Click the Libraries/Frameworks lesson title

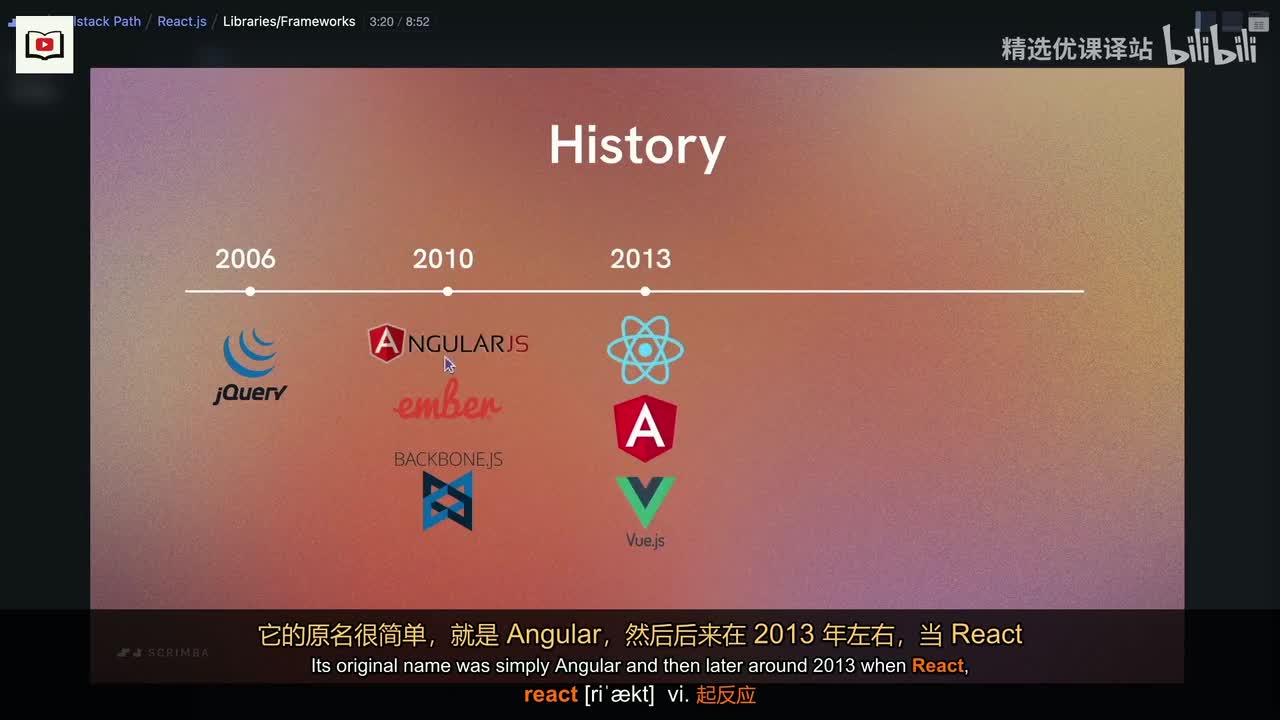coord(289,21)
